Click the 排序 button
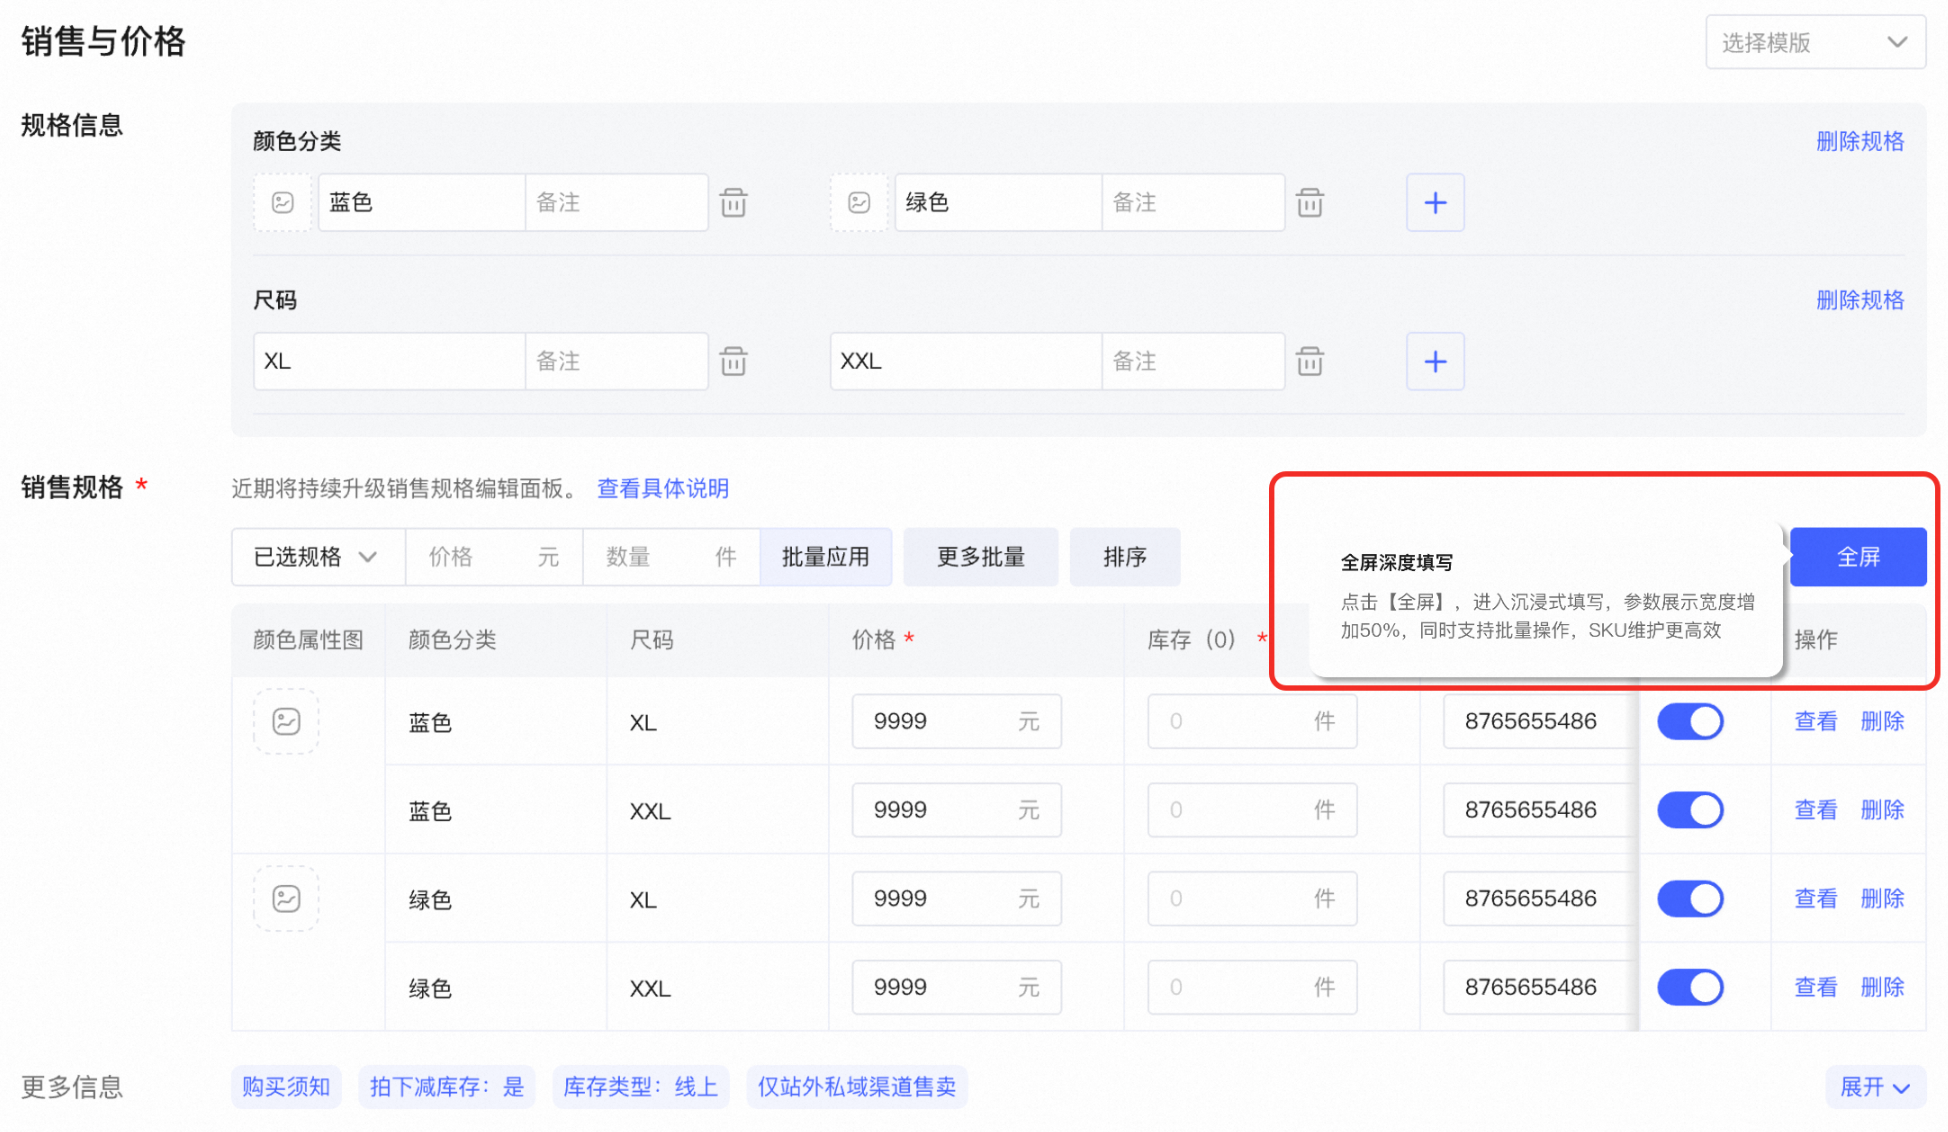This screenshot has height=1132, width=1948. [1125, 557]
